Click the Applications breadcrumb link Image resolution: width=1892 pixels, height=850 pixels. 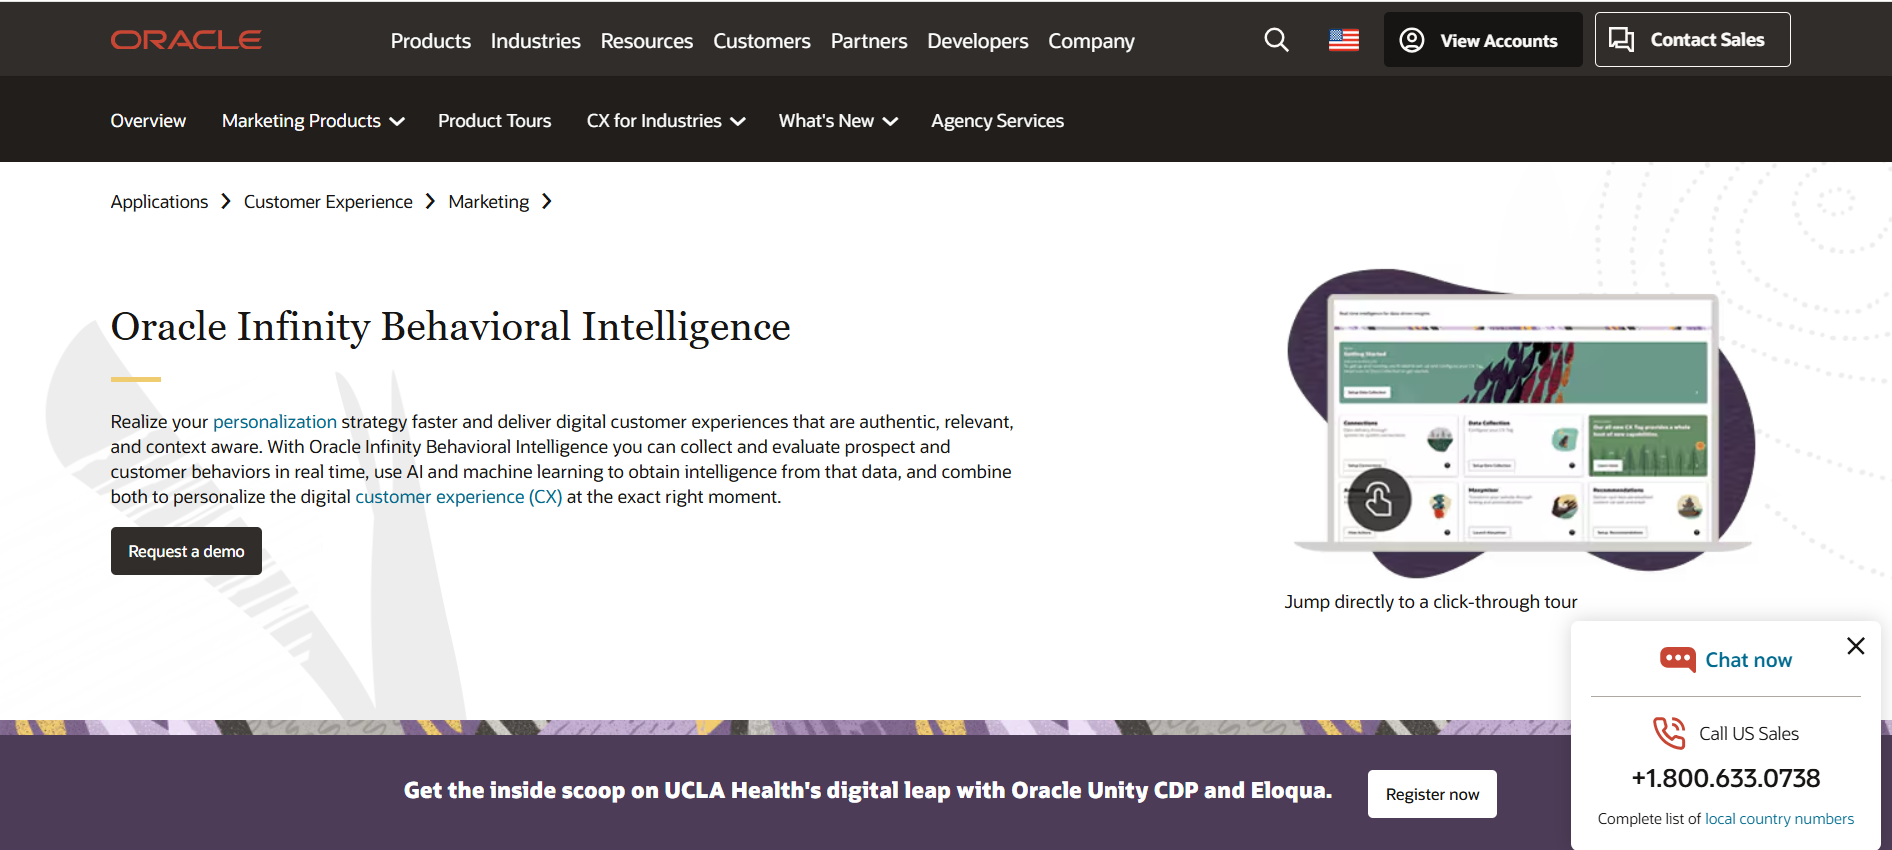[159, 202]
